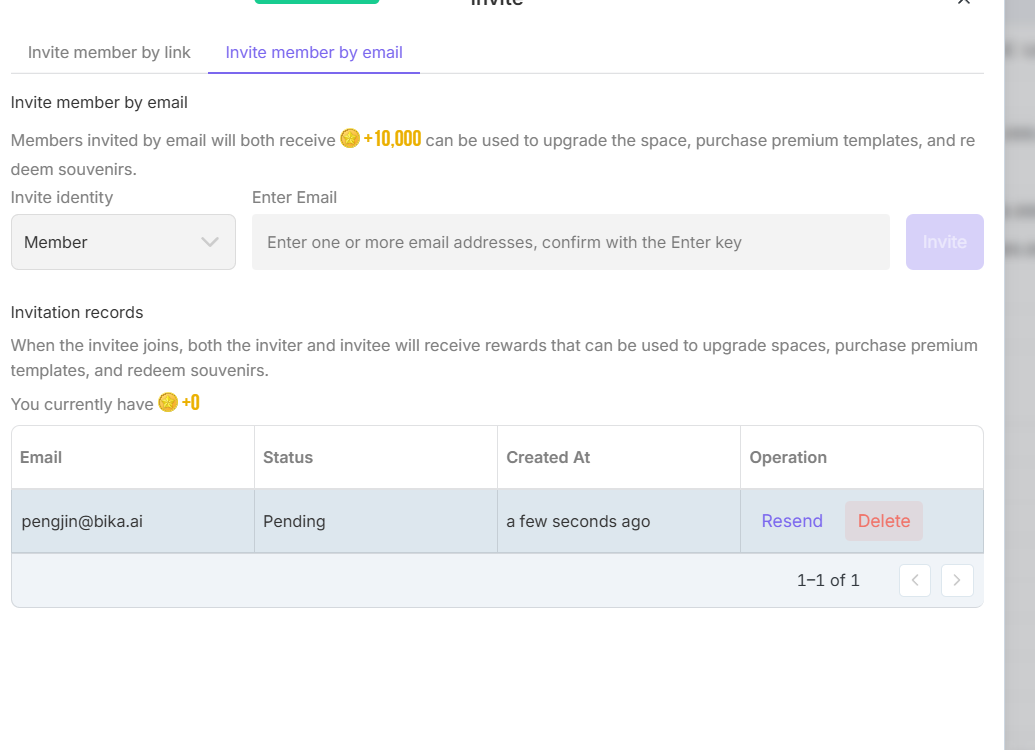The image size is (1035, 750).
Task: Switch to Invite member by link tab
Action: [x=109, y=53]
